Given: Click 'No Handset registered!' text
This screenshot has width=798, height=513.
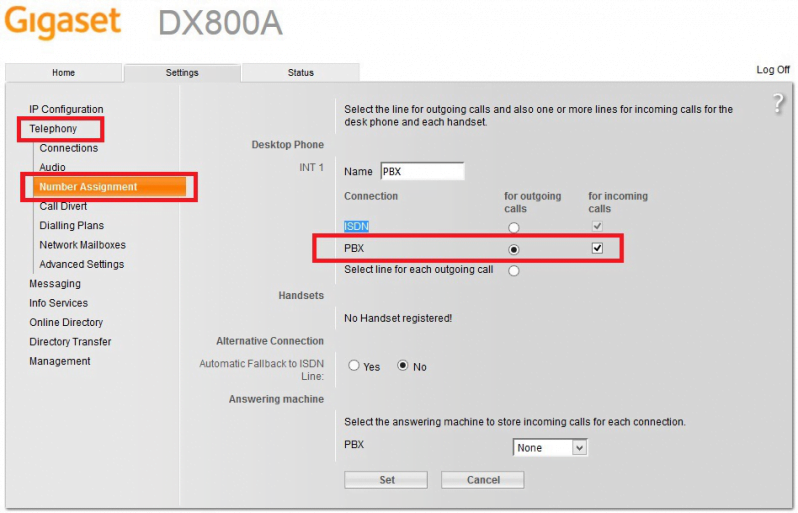Looking at the screenshot, I should tap(398, 318).
